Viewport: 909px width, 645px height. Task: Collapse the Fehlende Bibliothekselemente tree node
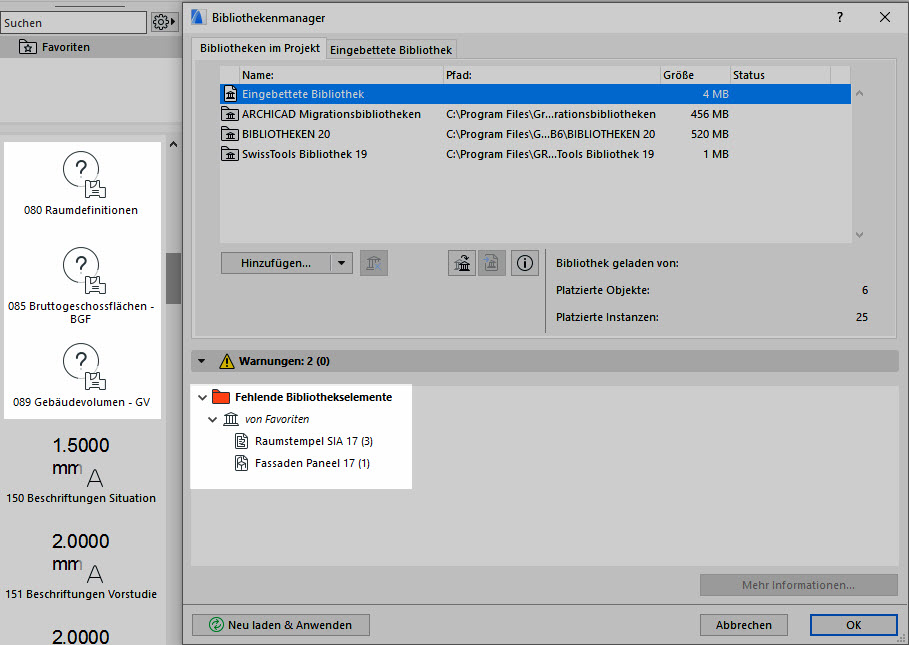pyautogui.click(x=202, y=398)
